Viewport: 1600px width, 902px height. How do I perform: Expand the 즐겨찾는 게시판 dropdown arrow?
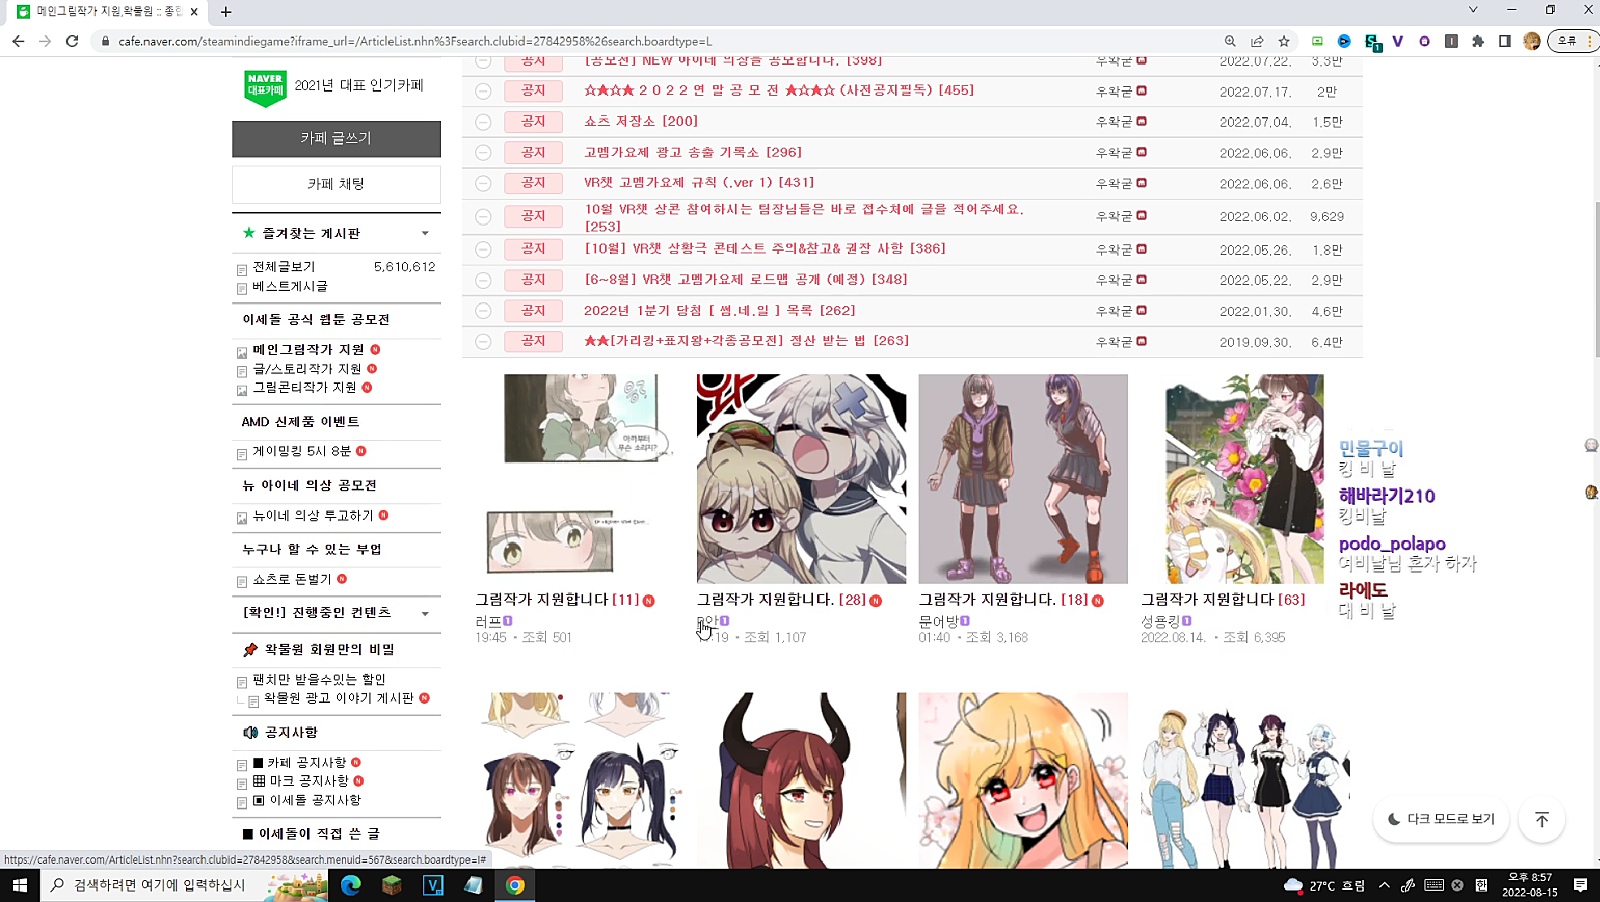click(x=425, y=233)
